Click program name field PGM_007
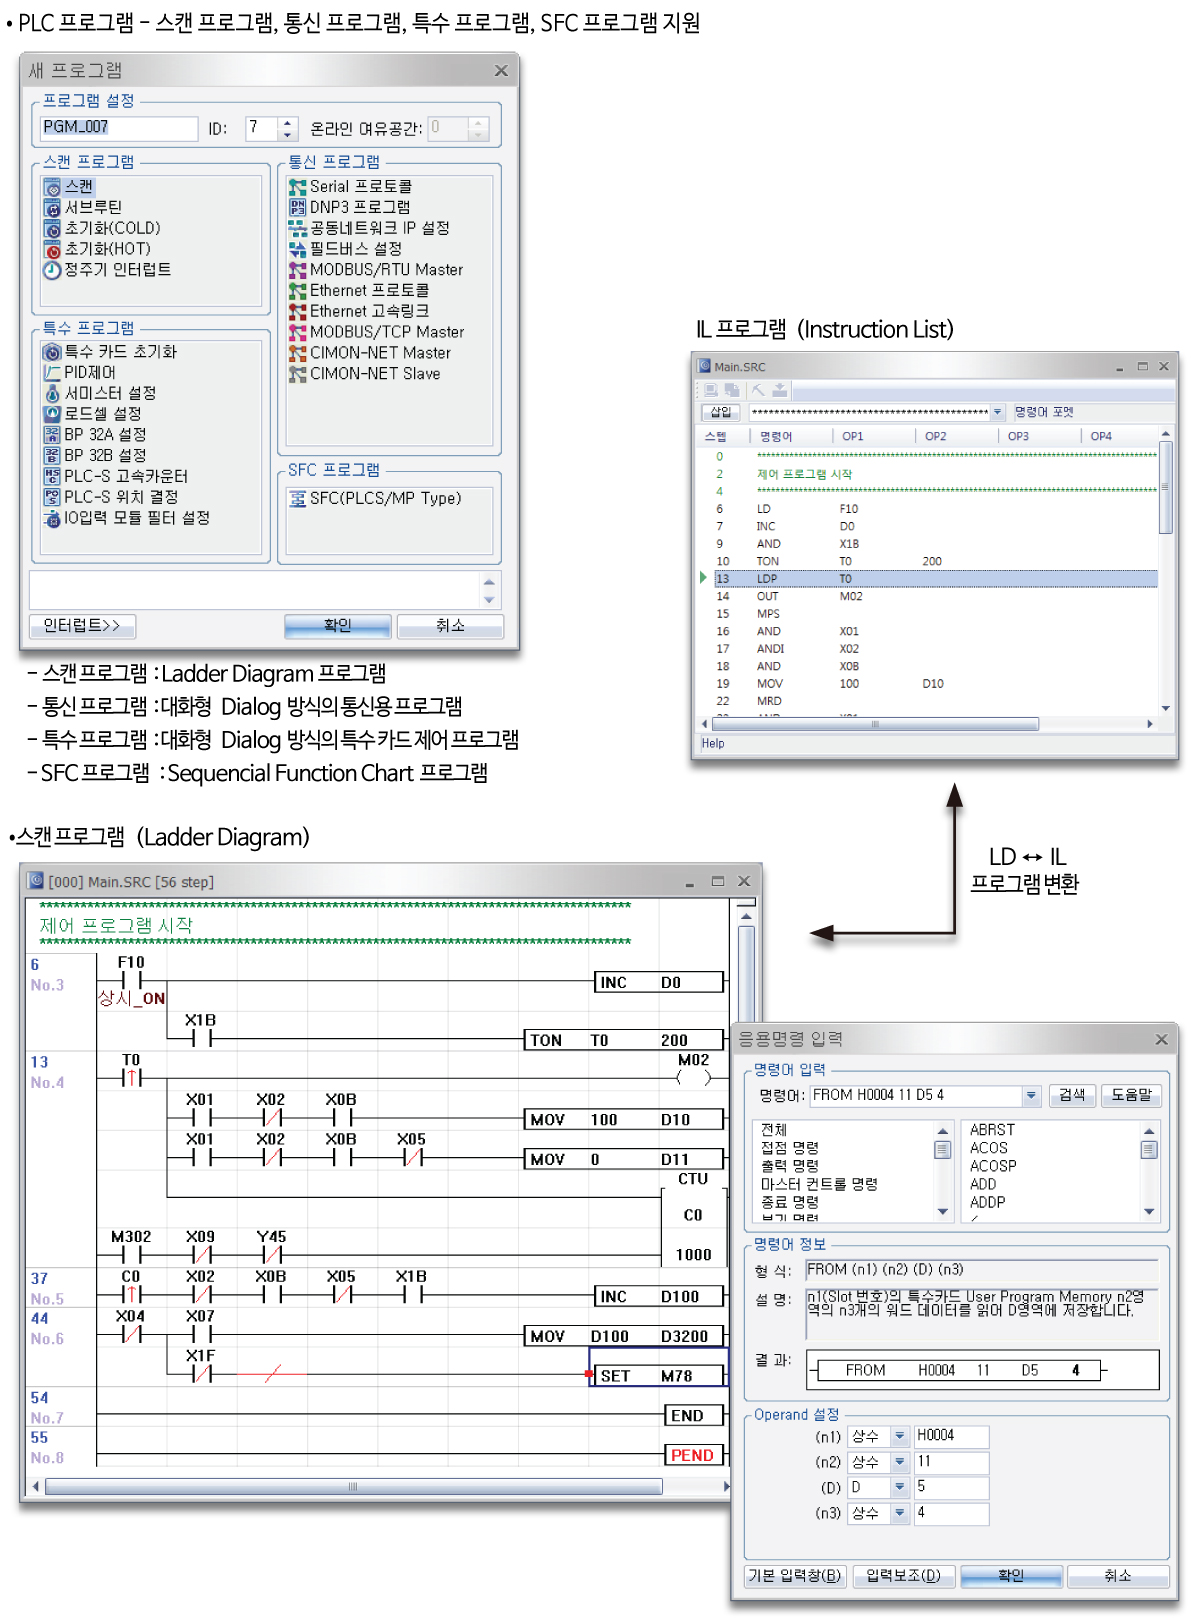The image size is (1200, 1621). click(119, 128)
